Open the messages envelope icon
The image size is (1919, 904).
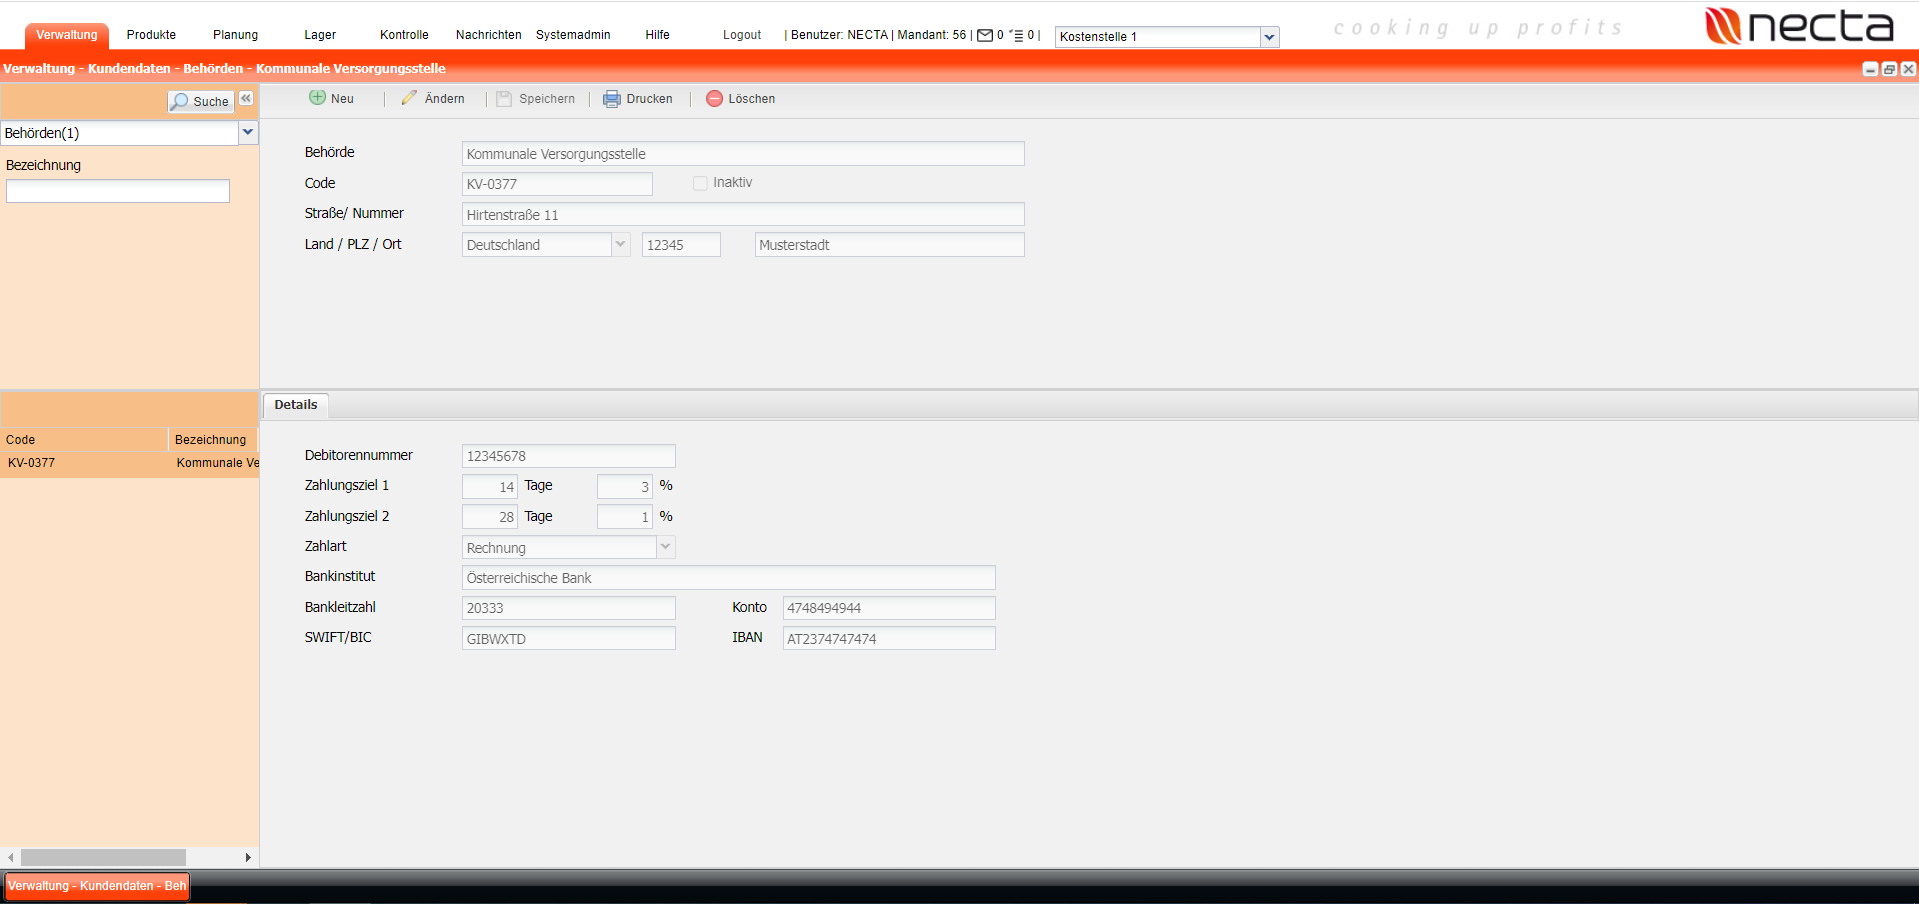[x=985, y=35]
